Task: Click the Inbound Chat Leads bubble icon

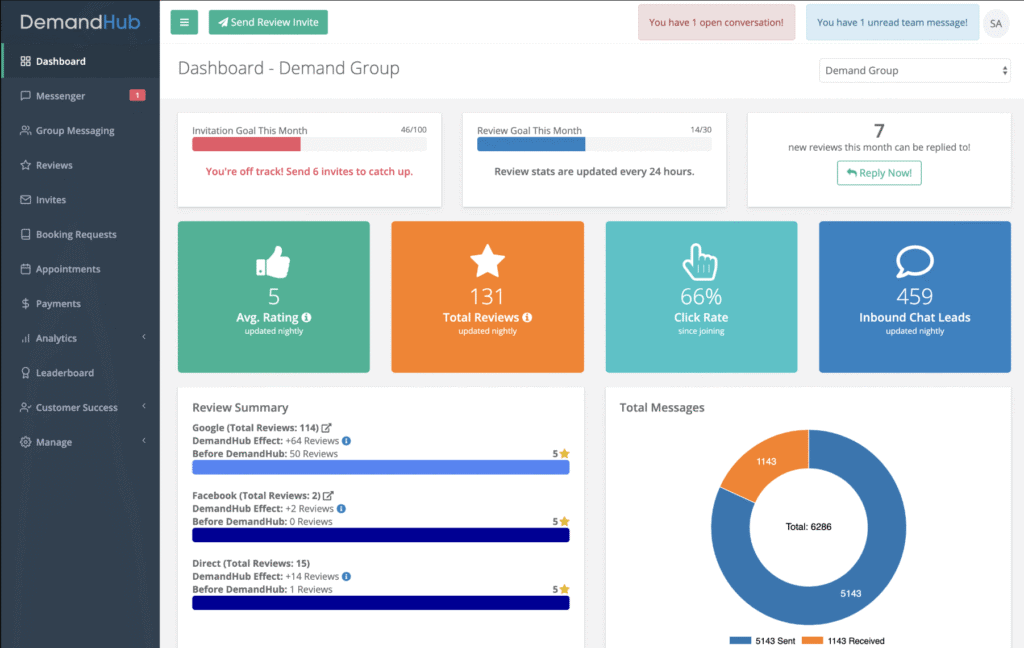Action: pyautogui.click(x=914, y=262)
